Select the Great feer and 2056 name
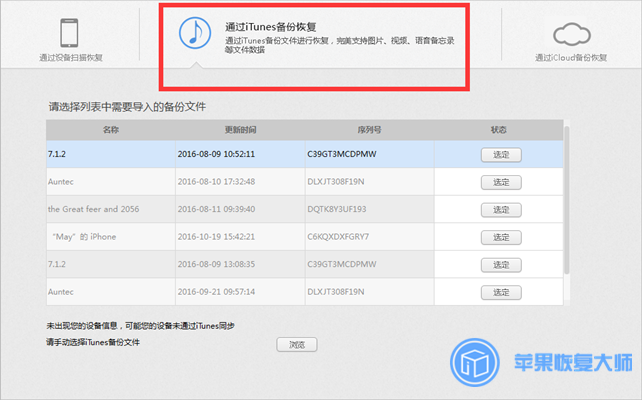Viewport: 642px width, 400px height. pyautogui.click(x=93, y=209)
